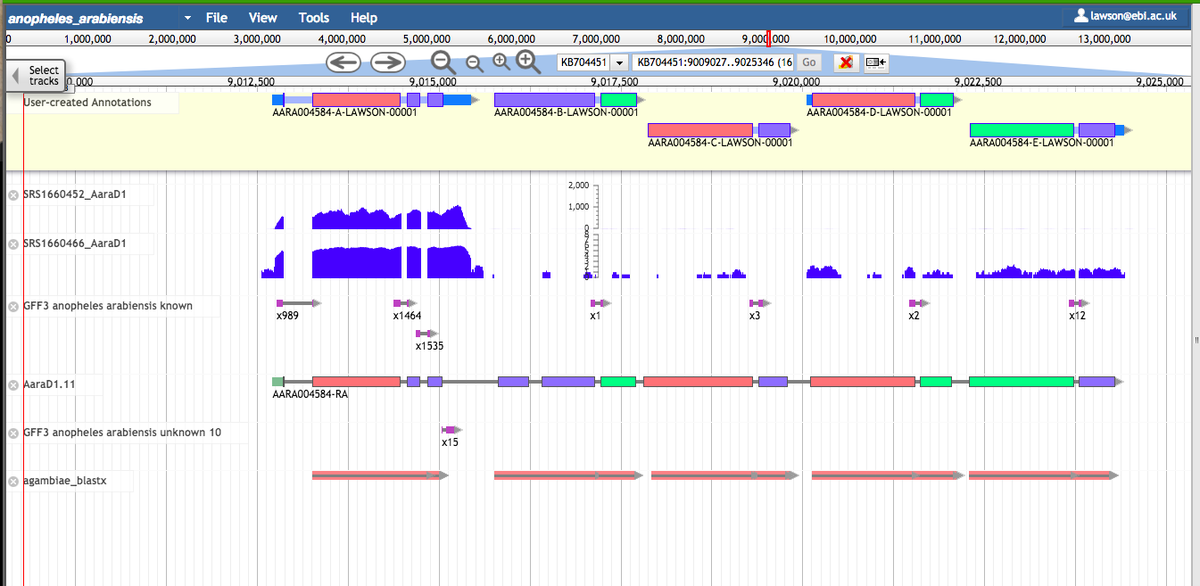Image resolution: width=1200 pixels, height=586 pixels.
Task: Click inside the location coordinates field
Action: coord(715,62)
